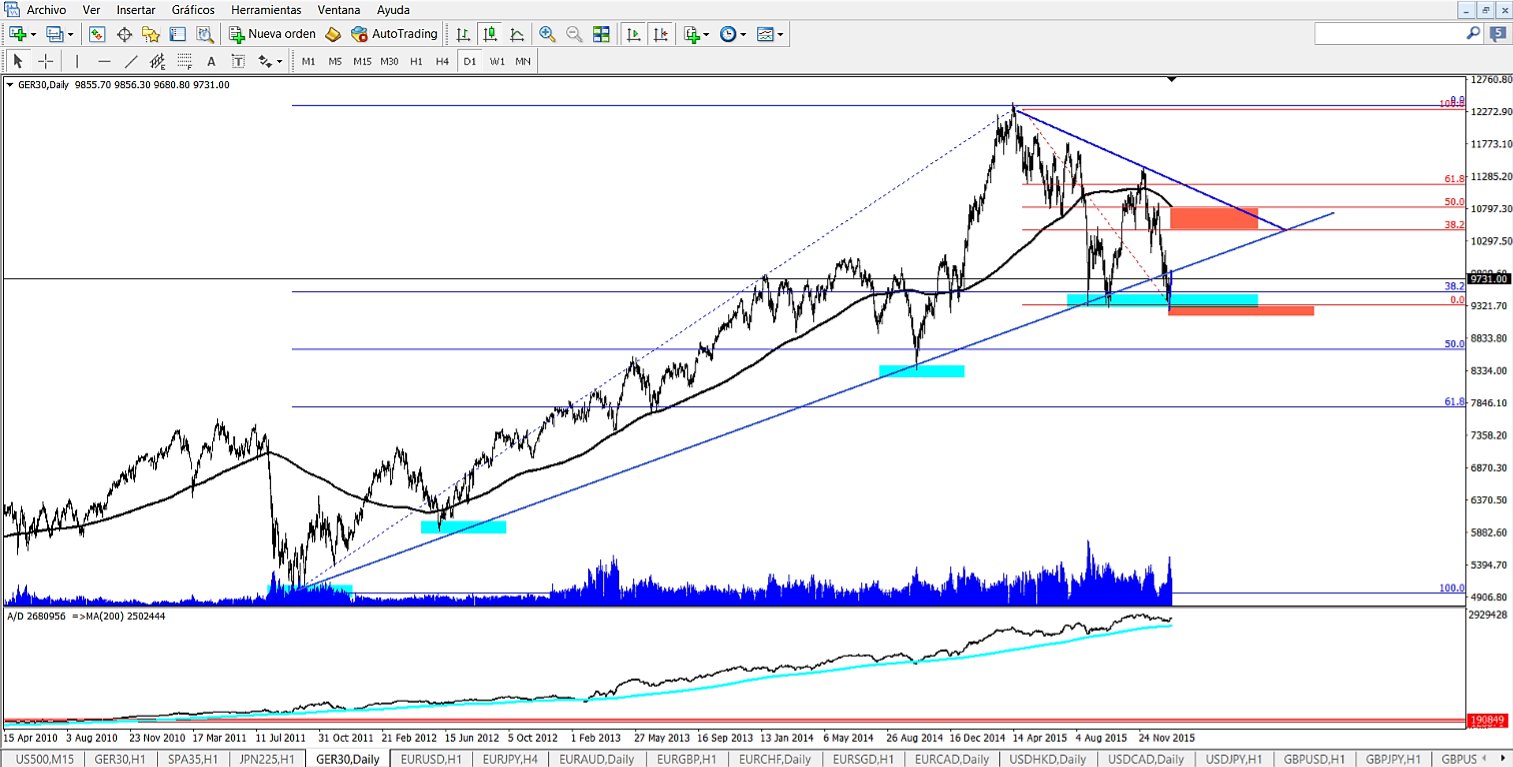Enable chart auto scroll

tap(633, 33)
